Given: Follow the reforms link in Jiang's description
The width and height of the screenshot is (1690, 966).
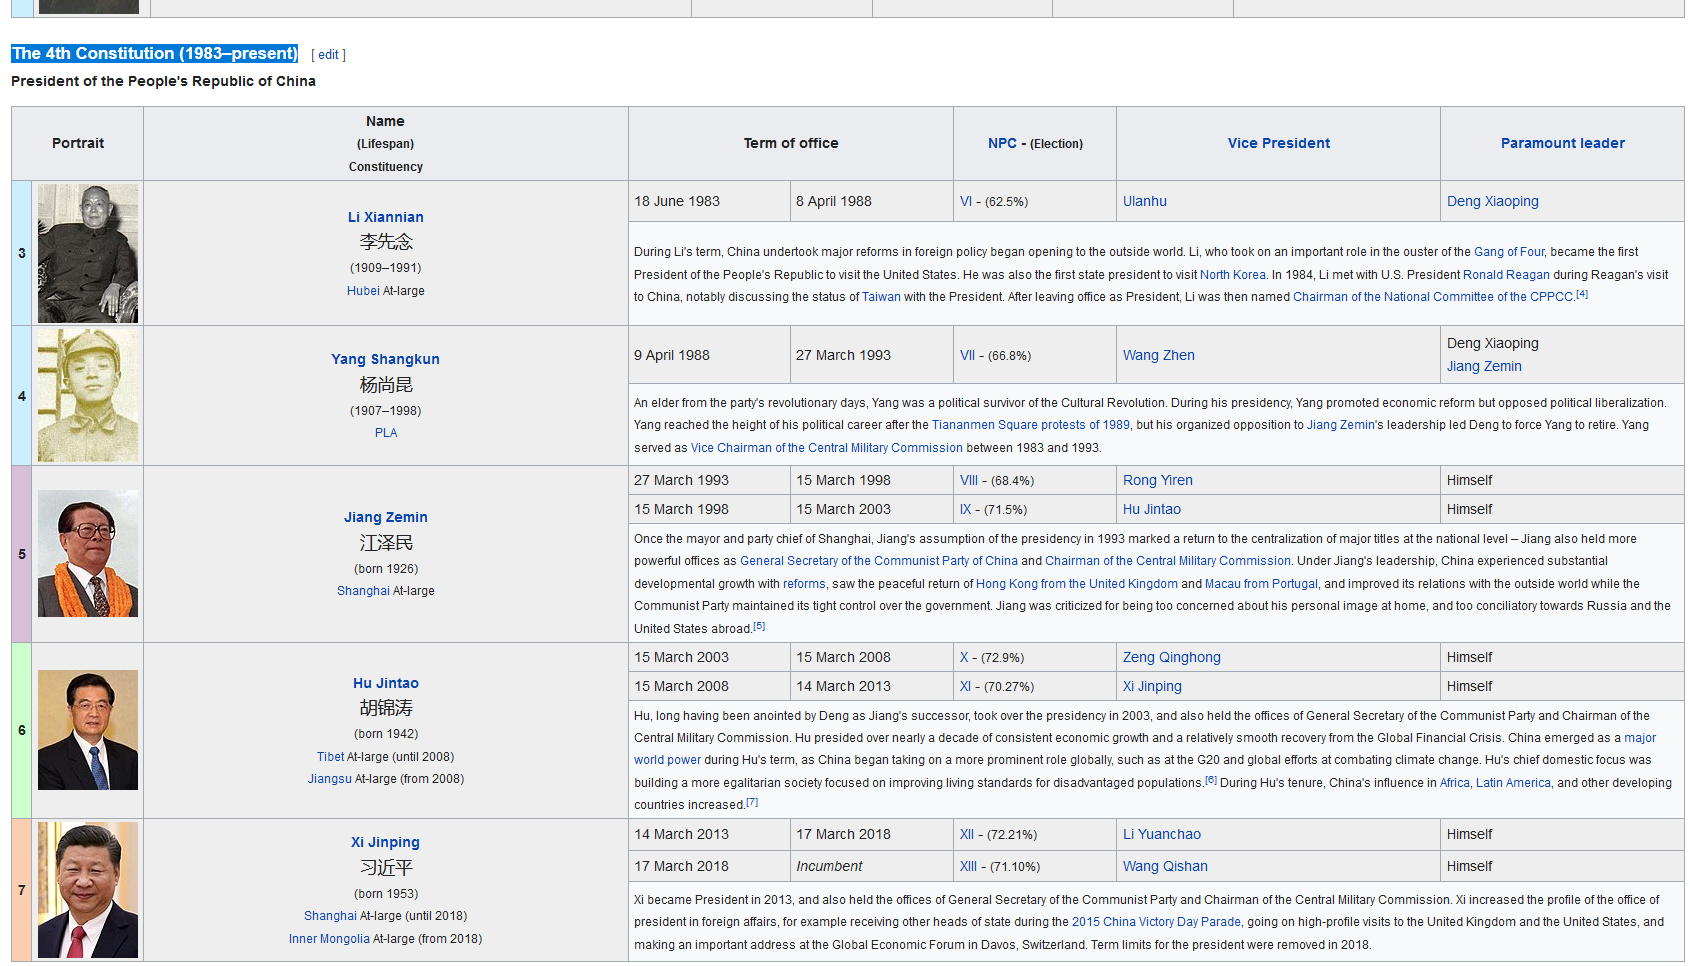Looking at the screenshot, I should [804, 584].
